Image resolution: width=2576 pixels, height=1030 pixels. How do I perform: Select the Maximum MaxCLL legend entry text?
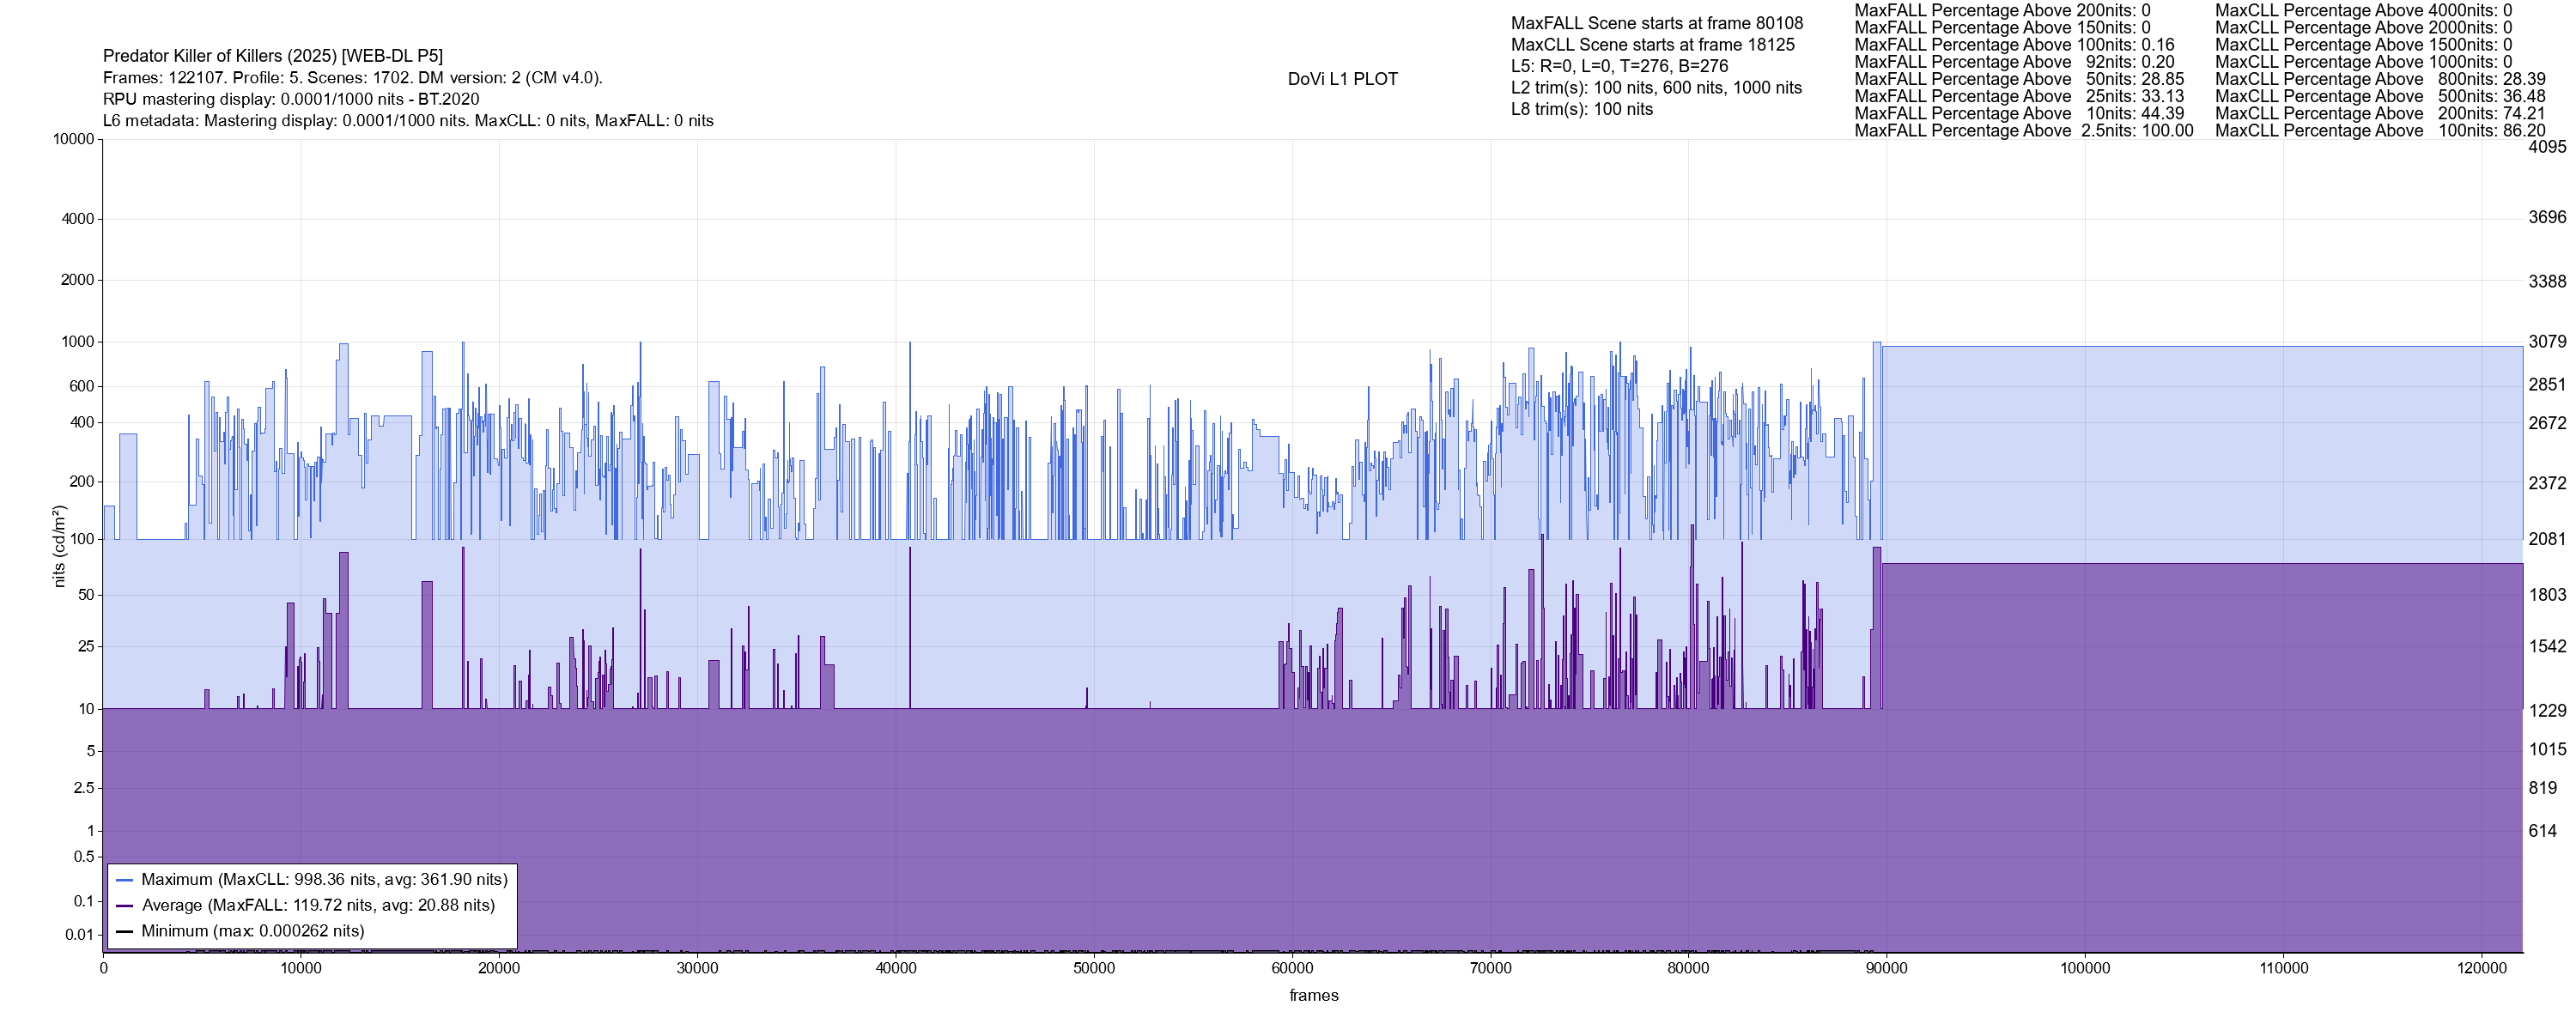pyautogui.click(x=324, y=880)
